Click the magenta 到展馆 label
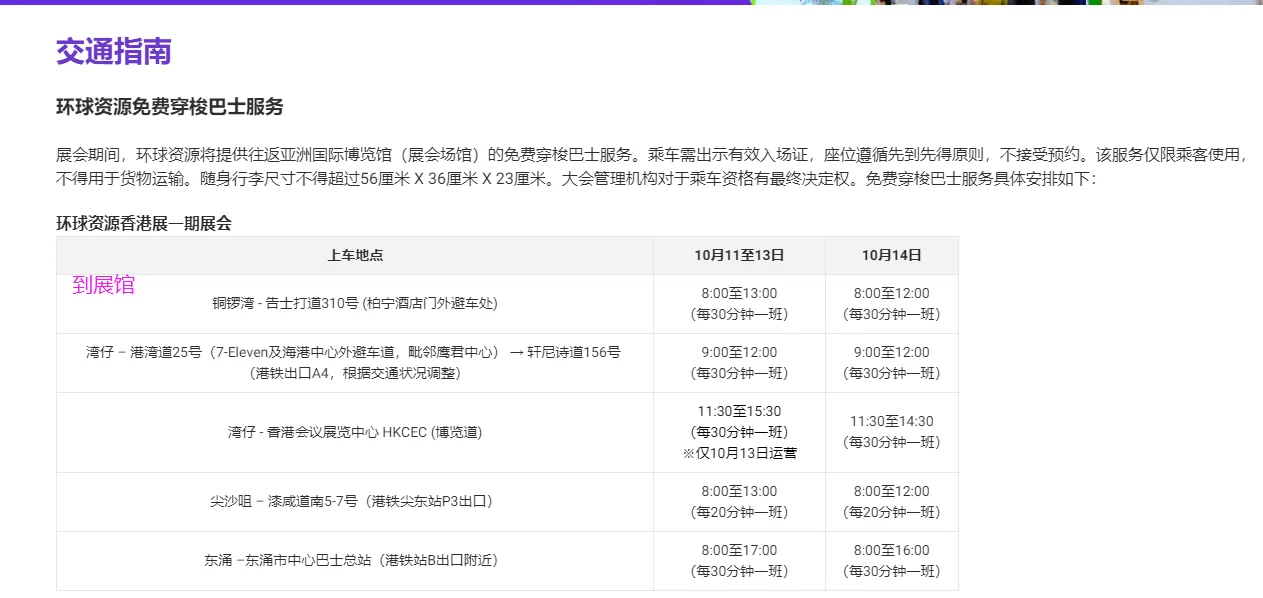Viewport: 1263px width, 598px height. click(x=104, y=285)
